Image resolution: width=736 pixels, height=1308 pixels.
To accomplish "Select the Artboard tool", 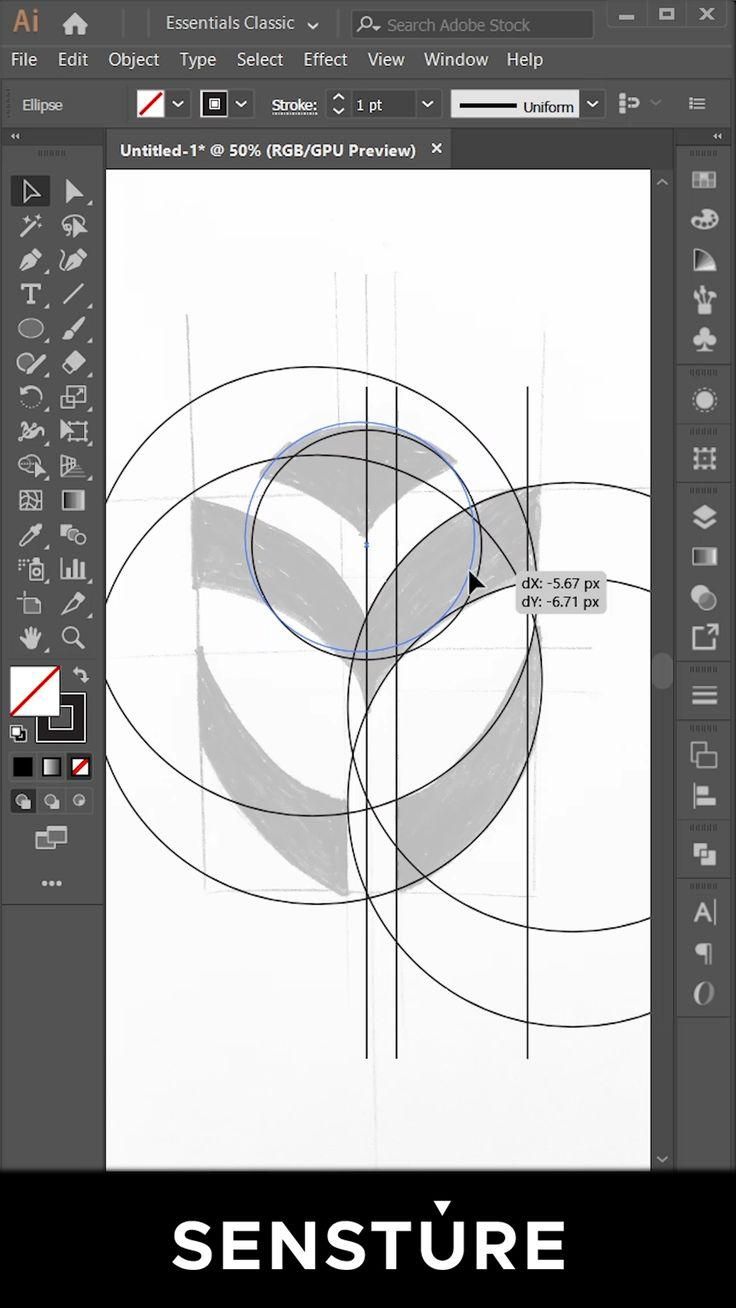I will coord(31,603).
